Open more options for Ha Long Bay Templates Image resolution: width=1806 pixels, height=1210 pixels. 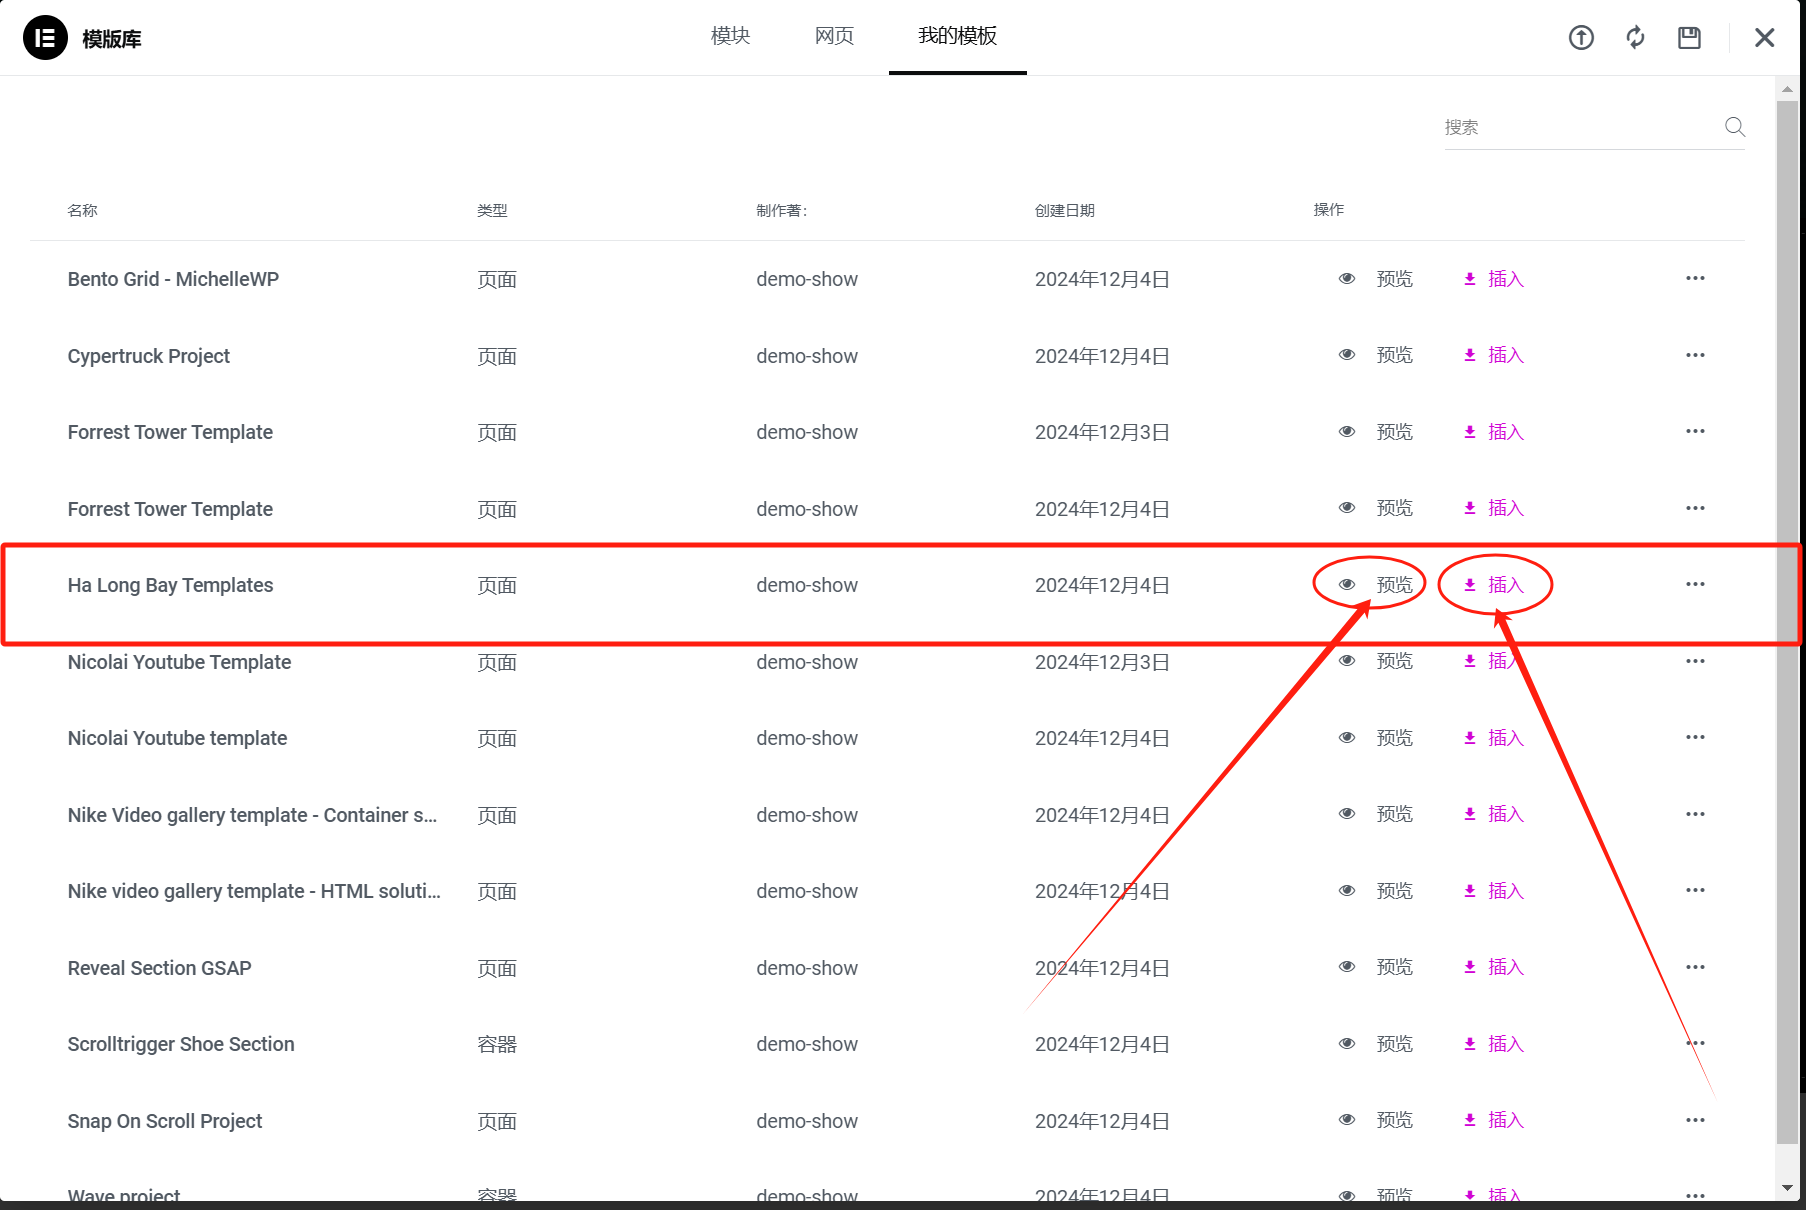(1695, 584)
